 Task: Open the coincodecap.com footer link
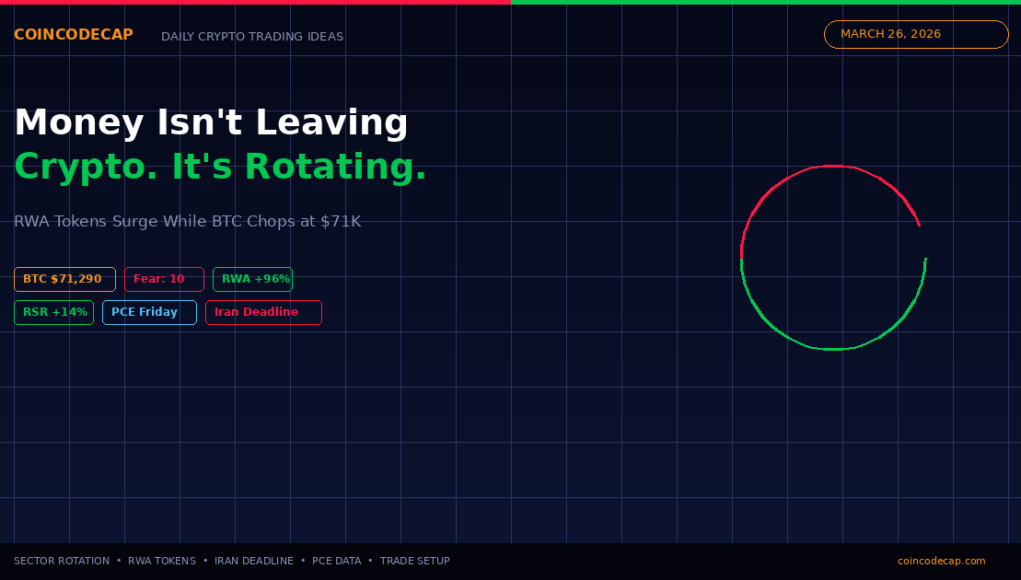click(x=941, y=561)
